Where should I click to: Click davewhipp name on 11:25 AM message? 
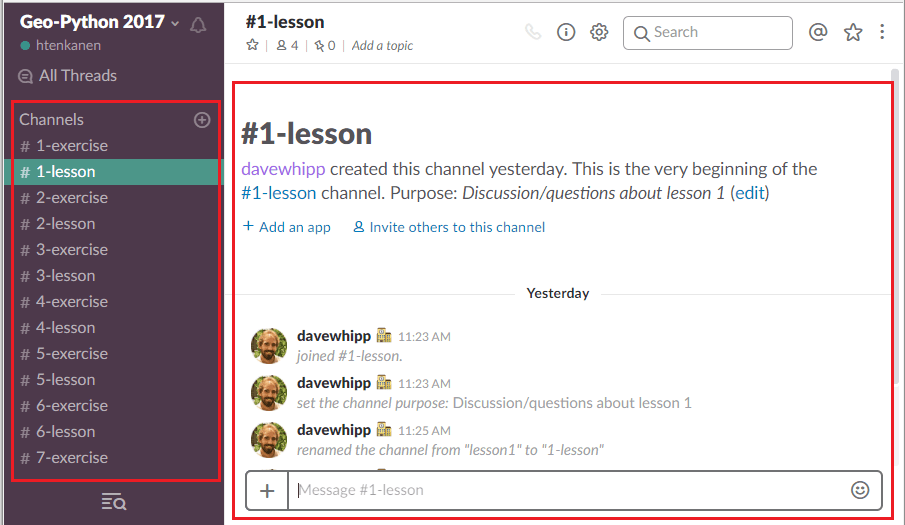click(334, 430)
